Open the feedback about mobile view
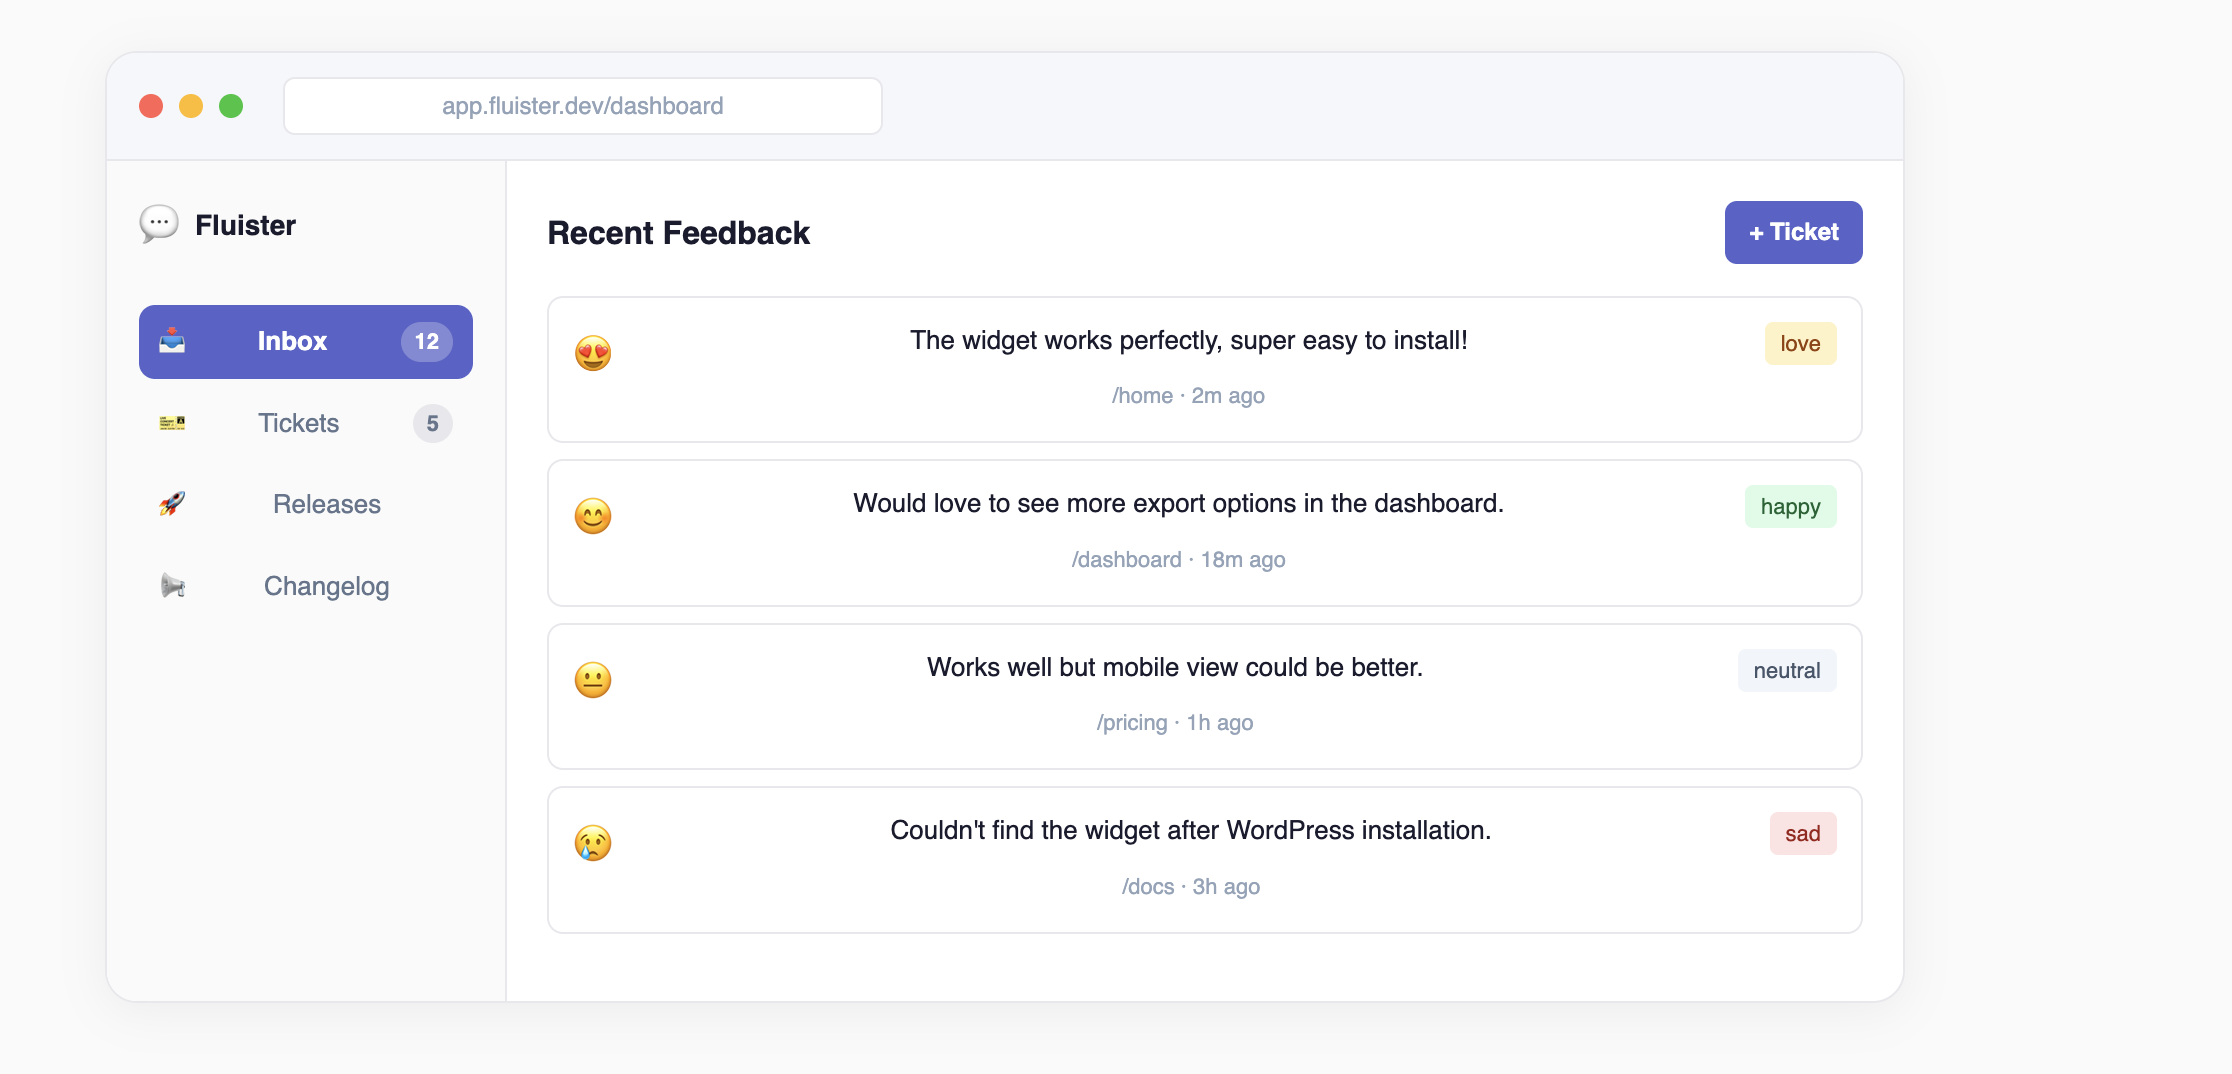The image size is (2232, 1074). click(x=1174, y=668)
